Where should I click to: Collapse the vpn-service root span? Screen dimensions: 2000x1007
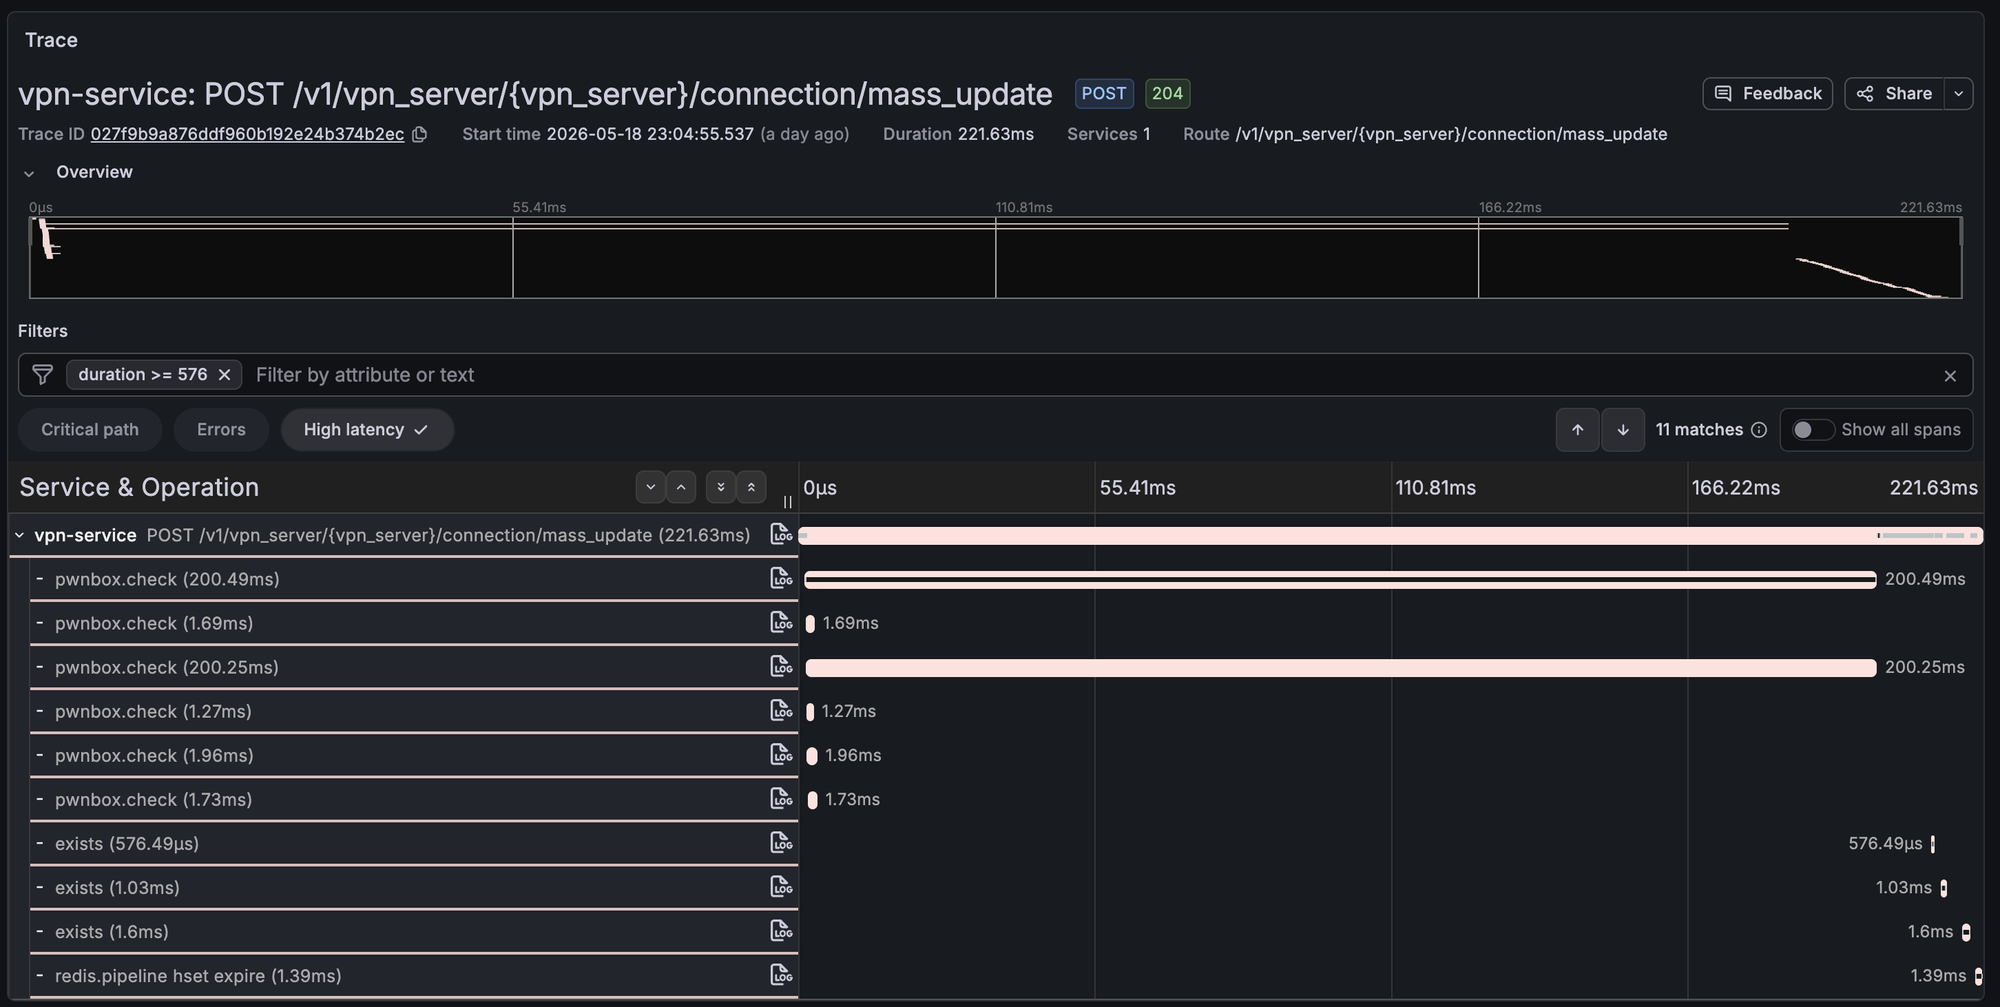pos(19,535)
